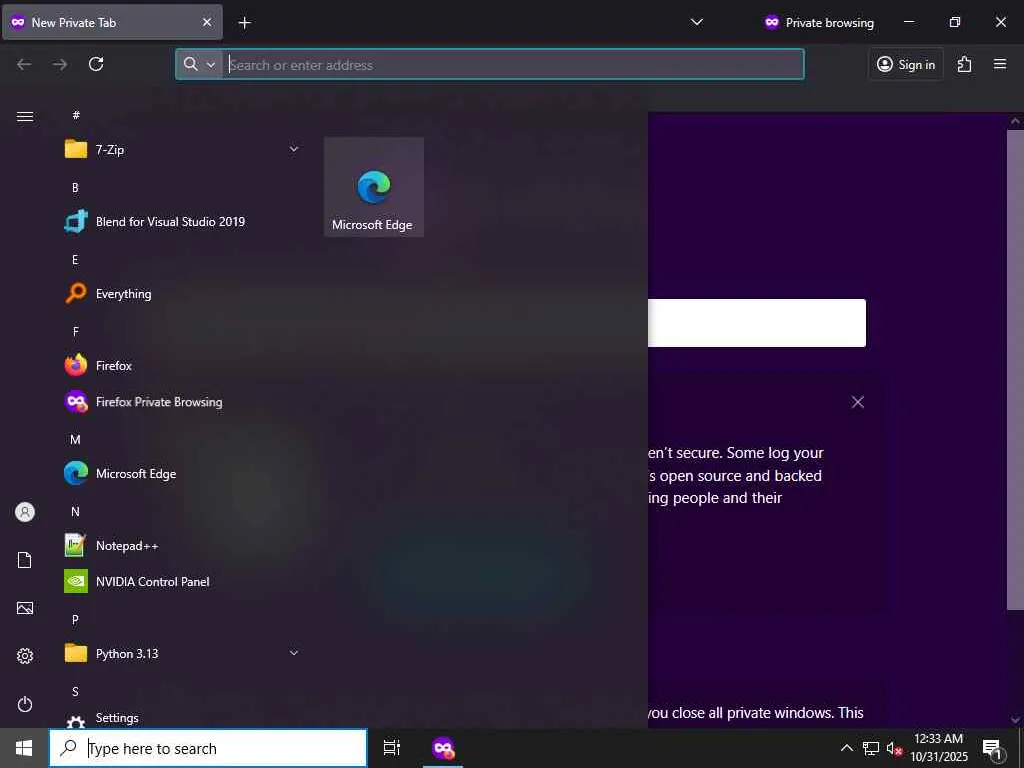Open the Extensions puzzle icon

(965, 64)
